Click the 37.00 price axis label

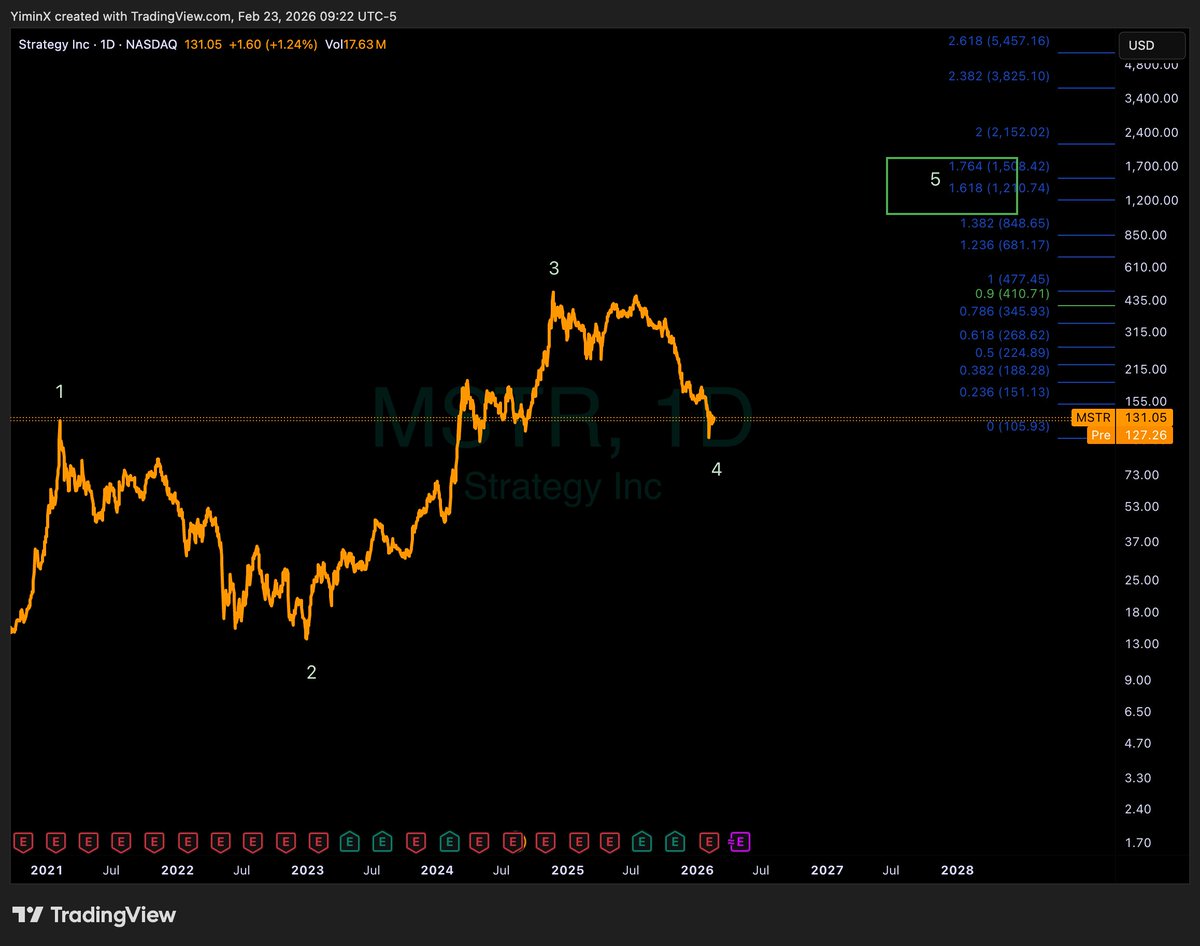pyautogui.click(x=1141, y=542)
